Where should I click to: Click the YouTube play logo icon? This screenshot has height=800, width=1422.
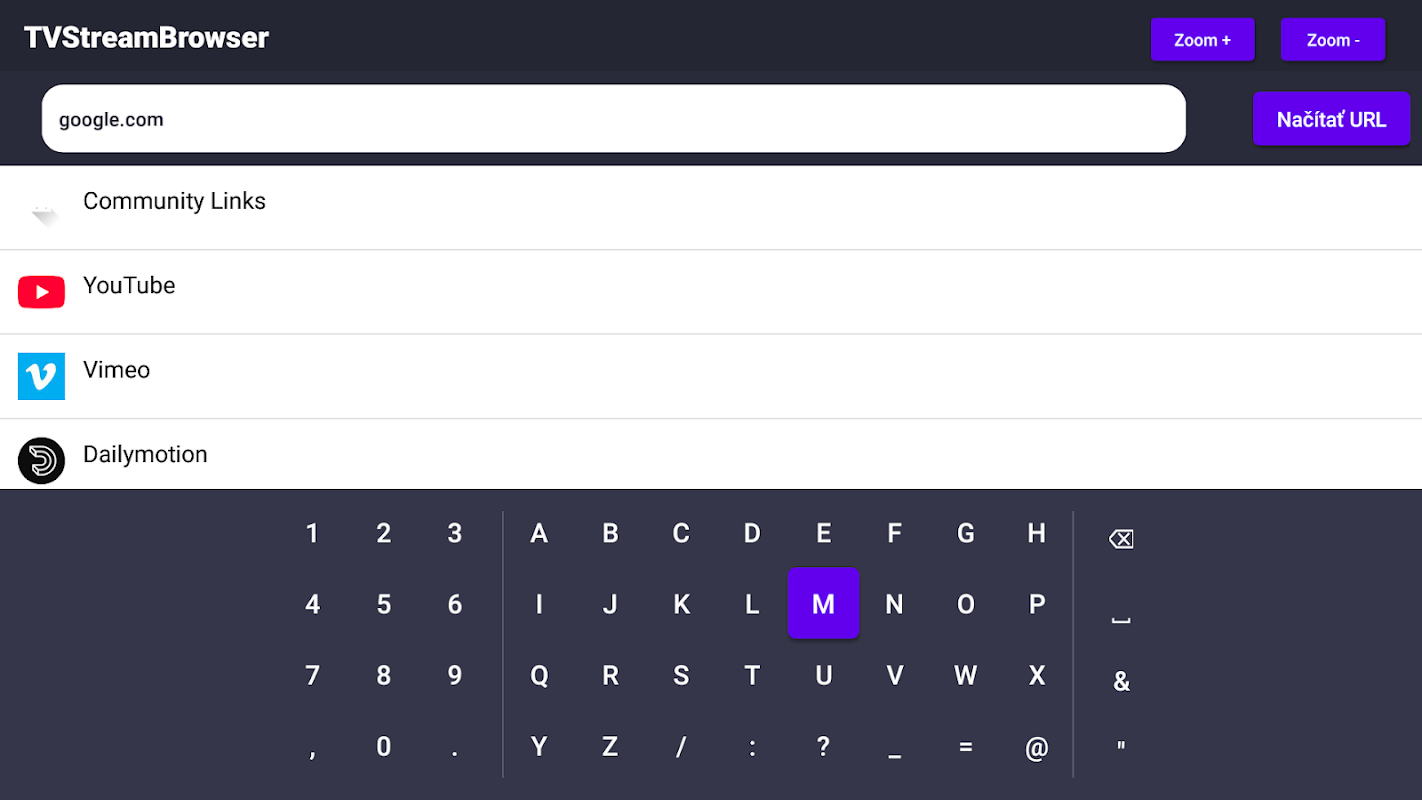click(41, 292)
